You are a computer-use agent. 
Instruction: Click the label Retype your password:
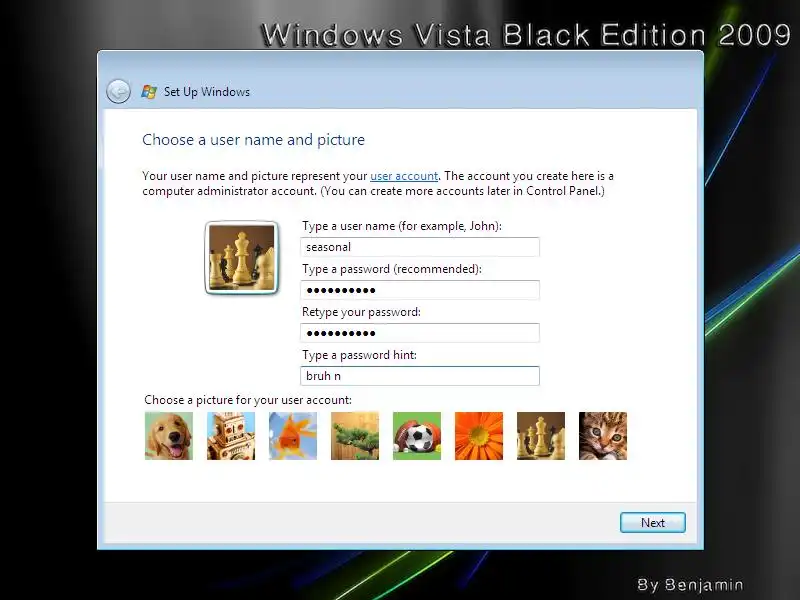click(361, 312)
